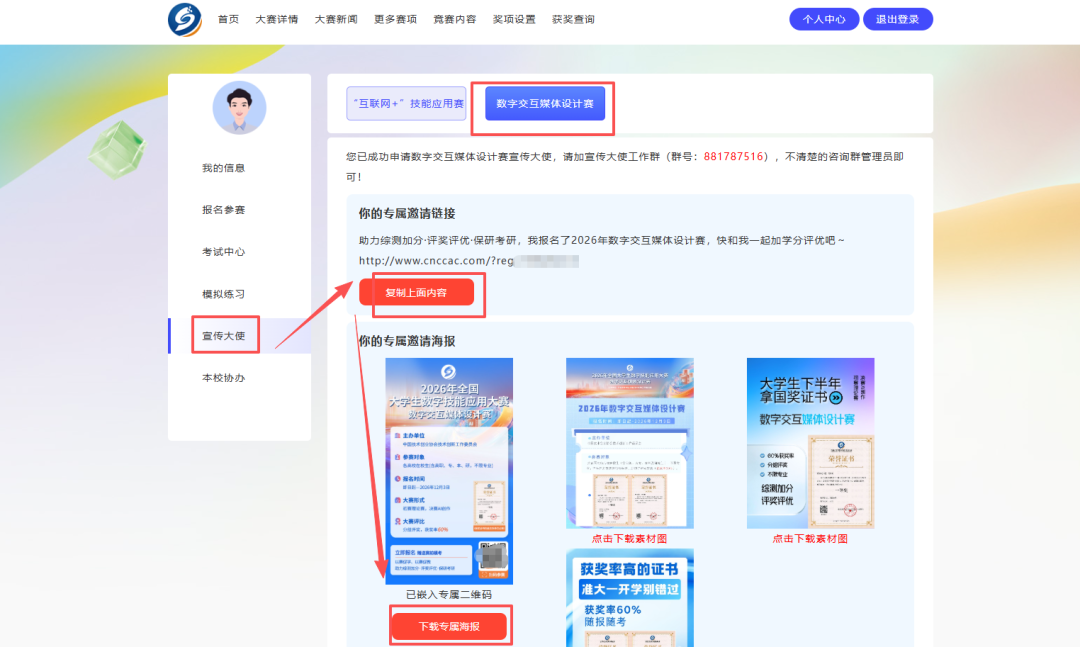The width and height of the screenshot is (1080, 647).
Task: Open the 更多赛项 navigation item
Action: coord(395,19)
